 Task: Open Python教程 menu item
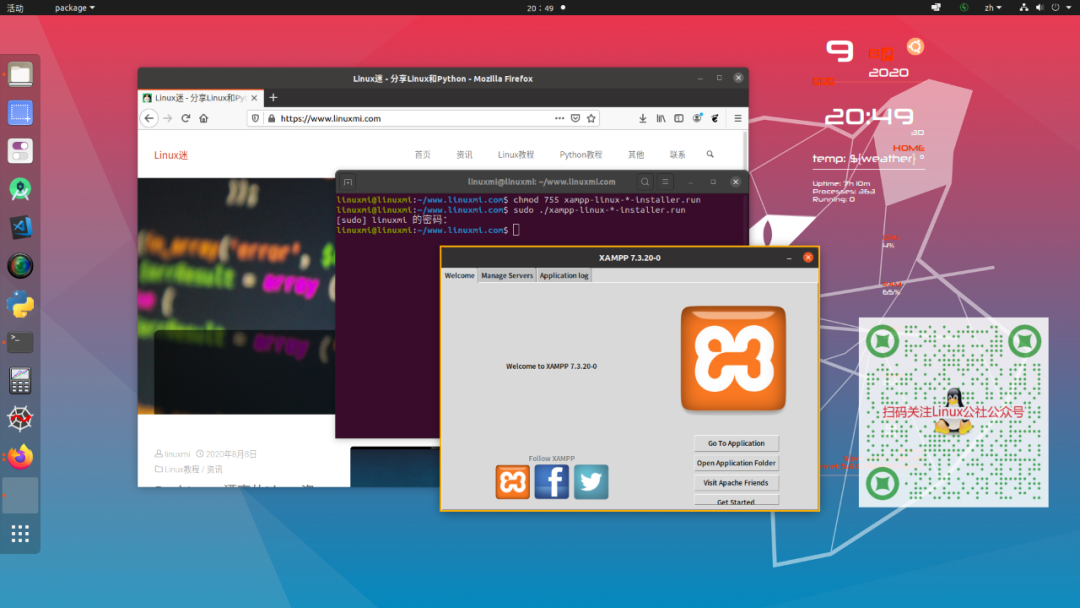click(x=581, y=155)
